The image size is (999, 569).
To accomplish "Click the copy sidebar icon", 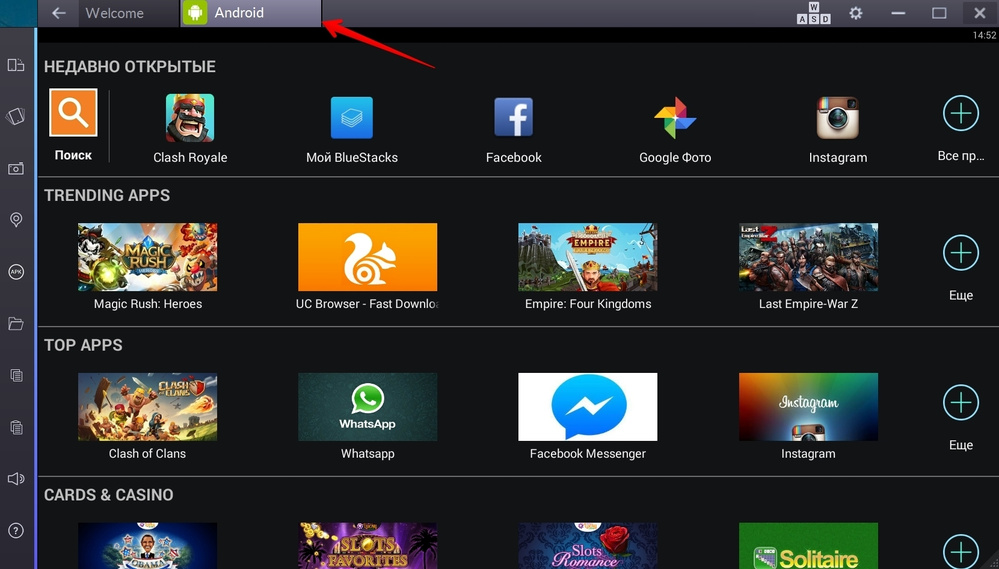I will click(17, 375).
